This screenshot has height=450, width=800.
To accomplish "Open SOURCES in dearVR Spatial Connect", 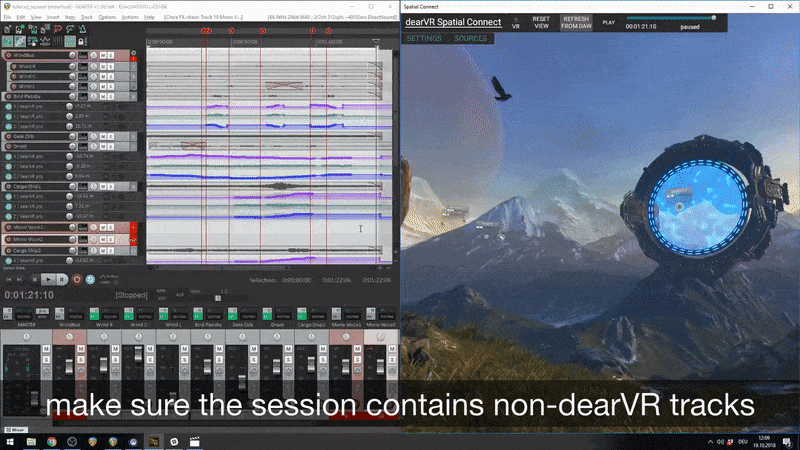I will (470, 38).
